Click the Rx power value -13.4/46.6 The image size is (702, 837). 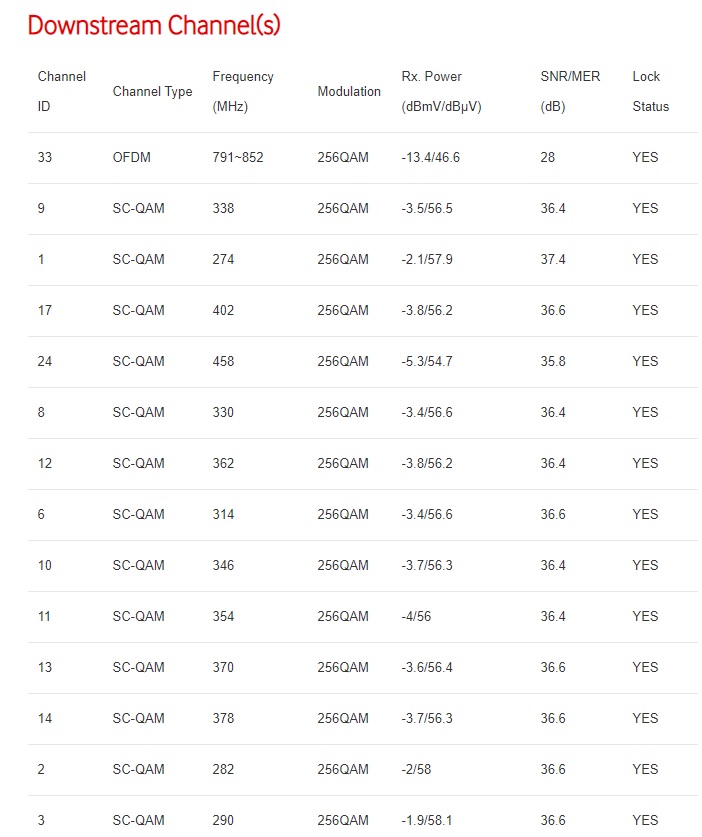(x=431, y=158)
